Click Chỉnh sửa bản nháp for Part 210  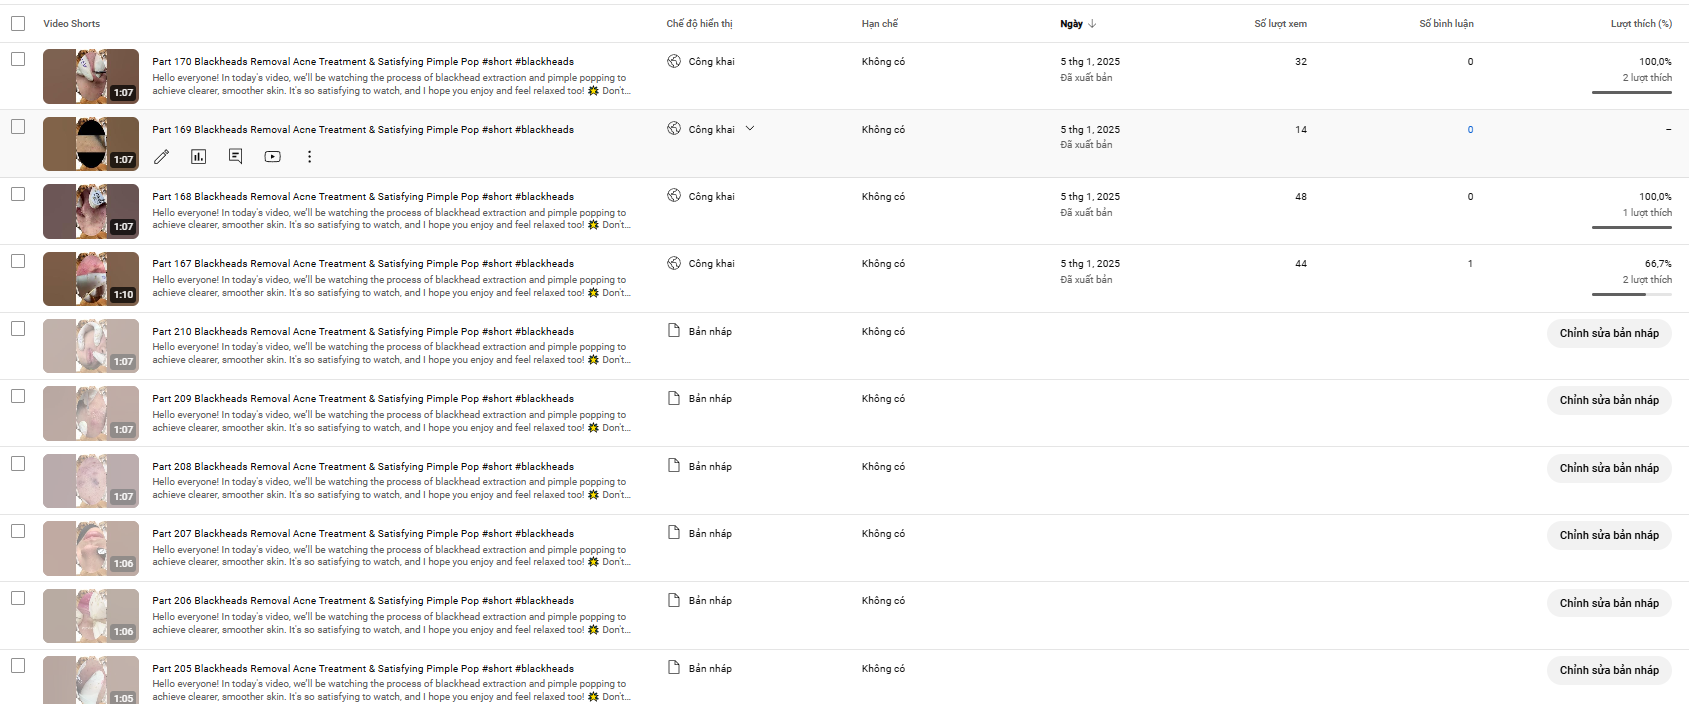point(1608,333)
